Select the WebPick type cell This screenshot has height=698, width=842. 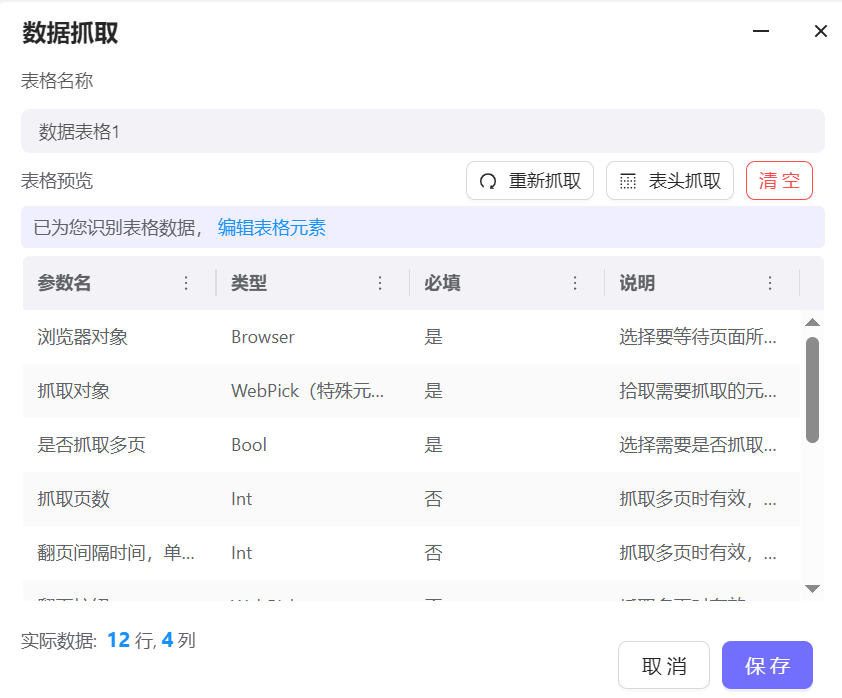click(x=307, y=391)
